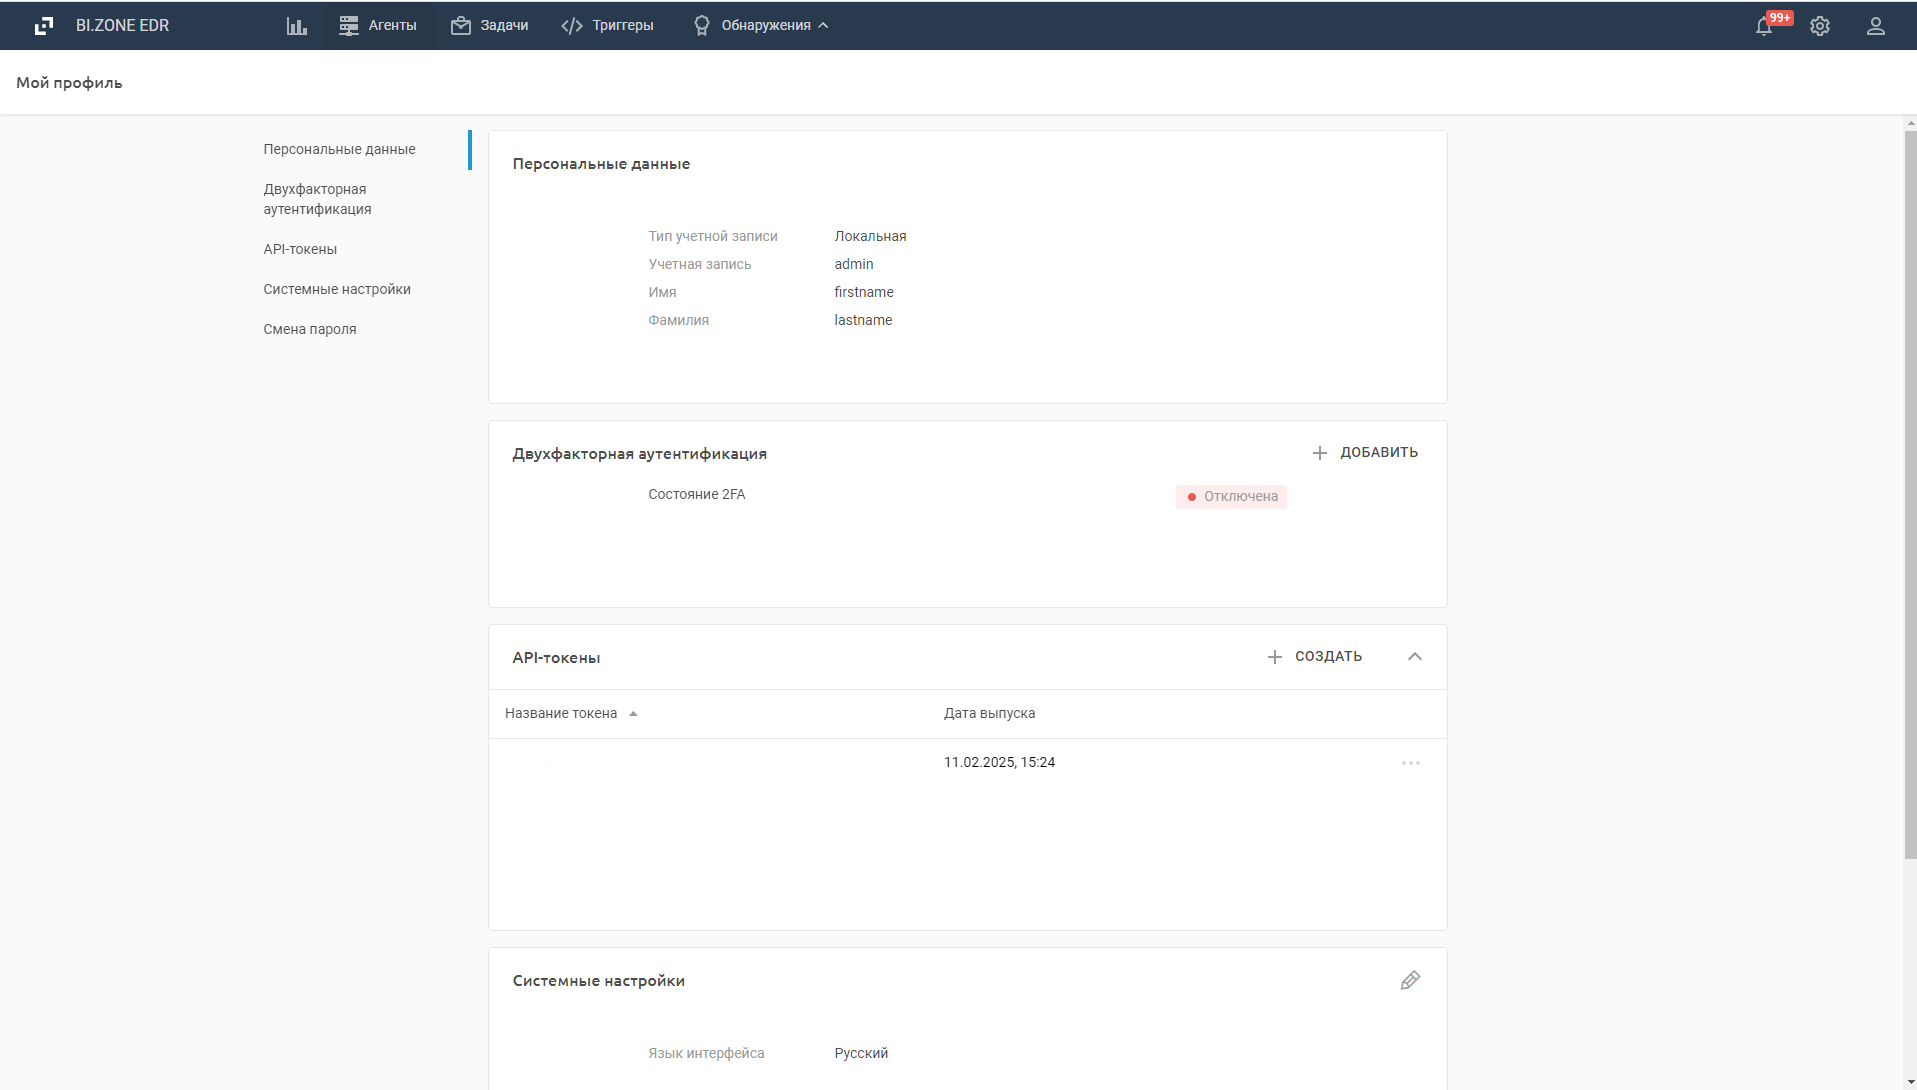Open the Агенты menu item
This screenshot has width=1917, height=1090.
(378, 26)
